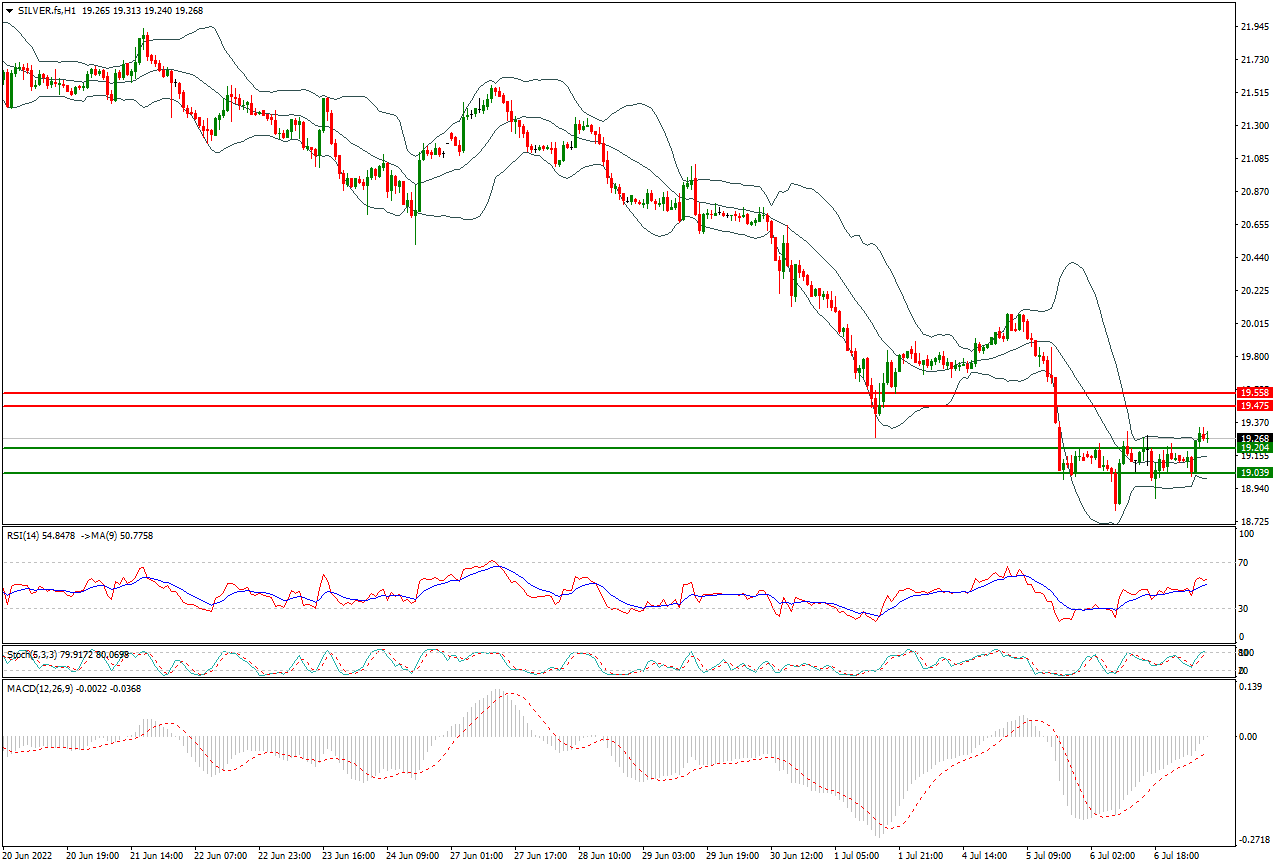Click the 19.370 price scale label
1276x867 pixels.
click(1254, 422)
